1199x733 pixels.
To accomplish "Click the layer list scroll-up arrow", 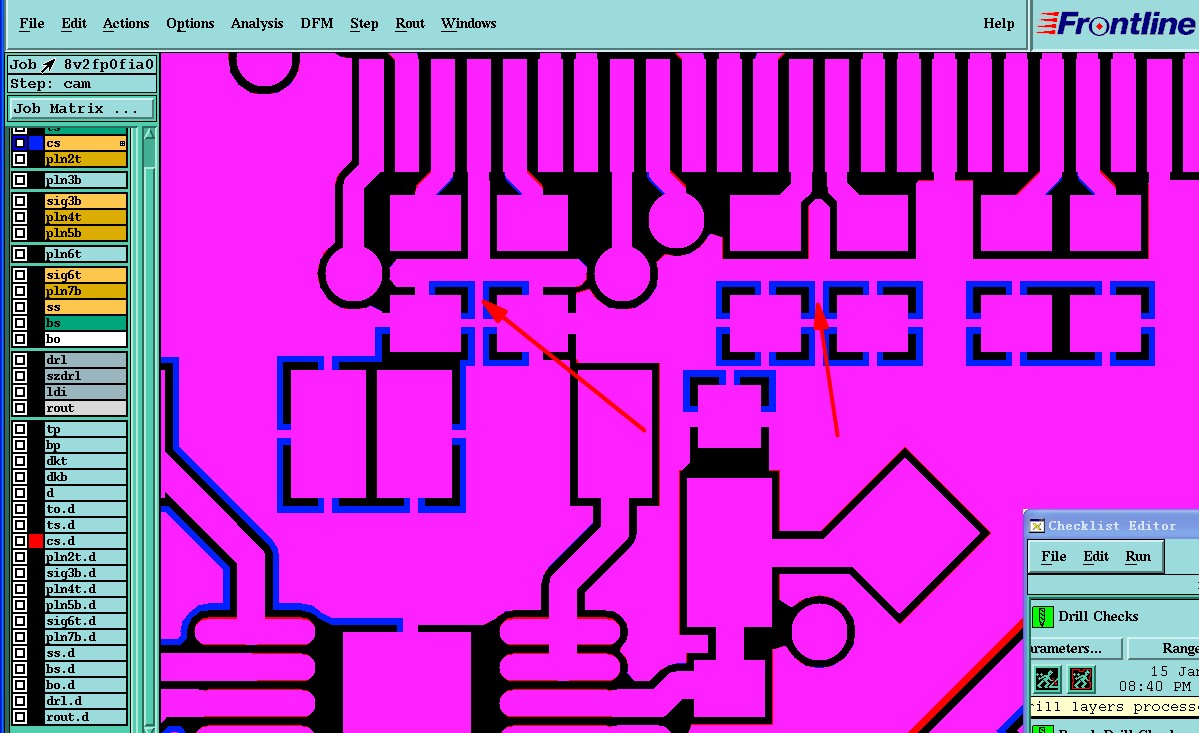I will [x=149, y=134].
